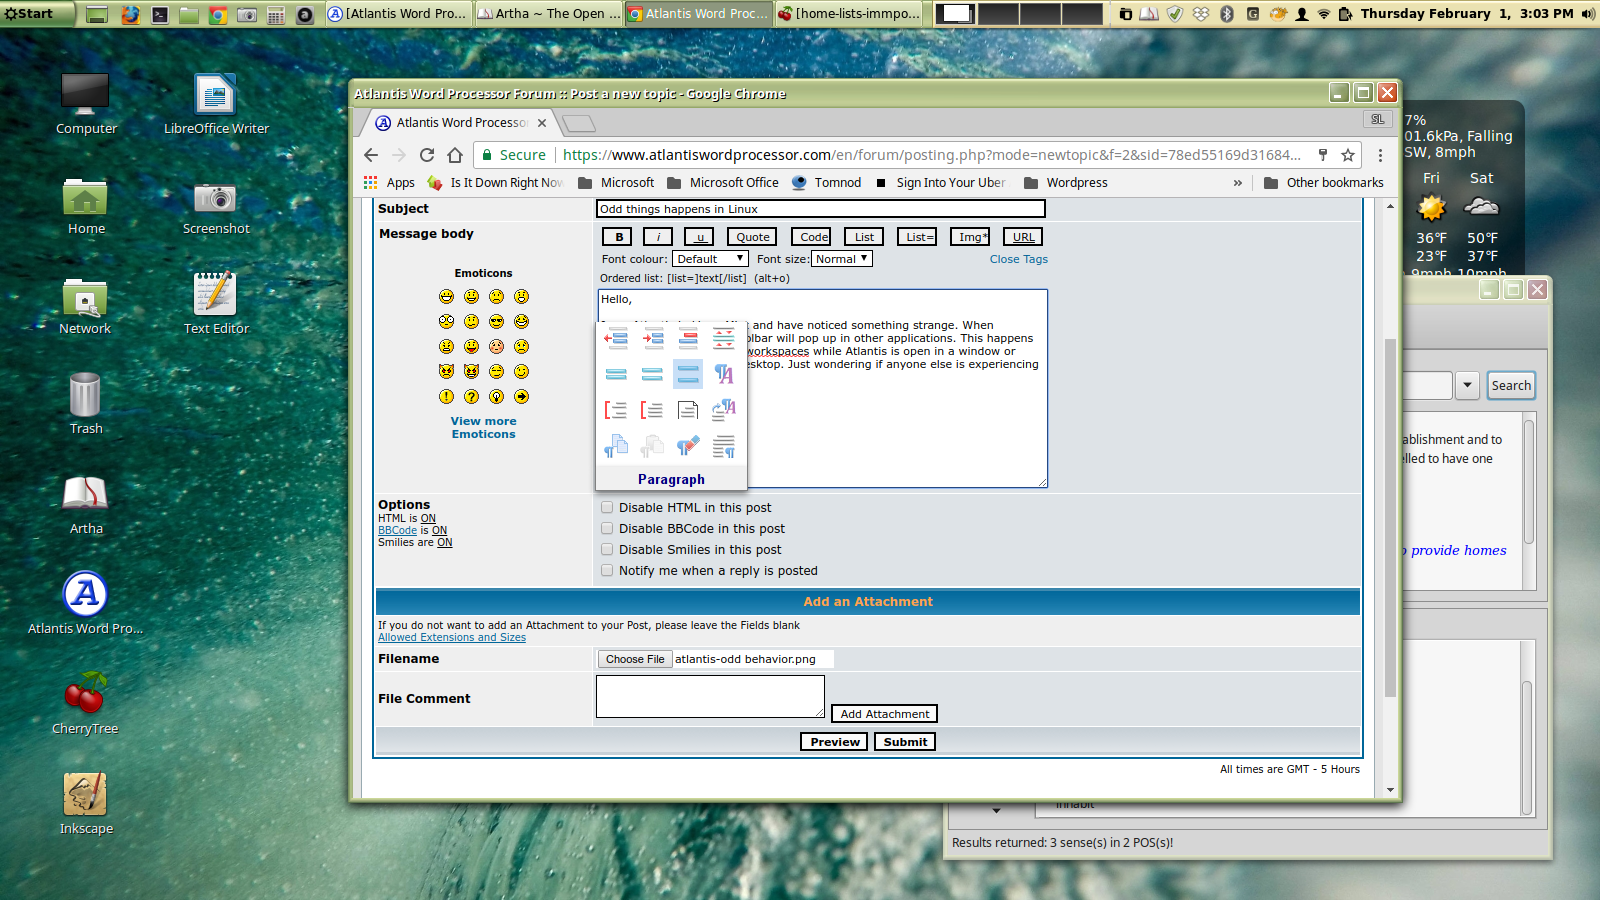Click the highlighted double line spacing icon
This screenshot has width=1600, height=900.
(x=688, y=374)
